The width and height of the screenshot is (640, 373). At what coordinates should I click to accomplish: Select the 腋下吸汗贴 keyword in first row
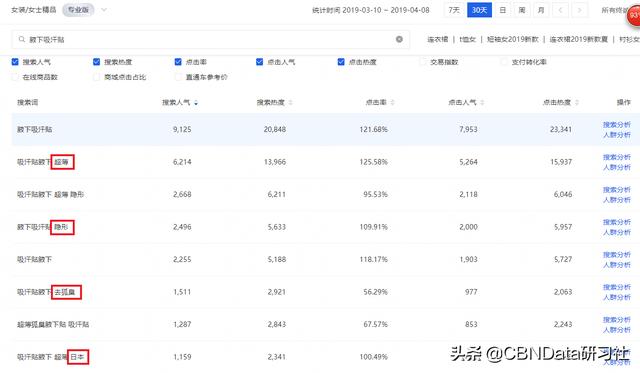(x=35, y=129)
